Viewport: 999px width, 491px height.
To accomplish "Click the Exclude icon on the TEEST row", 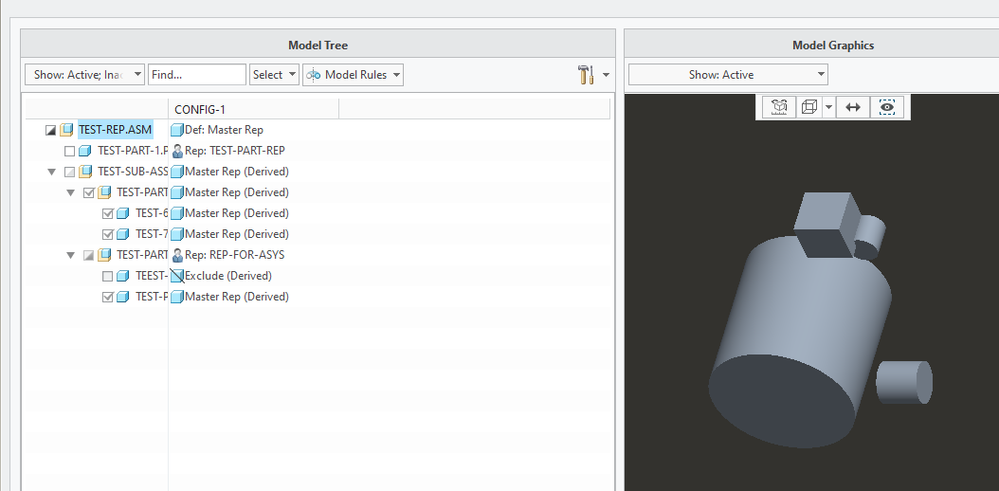I will (x=177, y=276).
